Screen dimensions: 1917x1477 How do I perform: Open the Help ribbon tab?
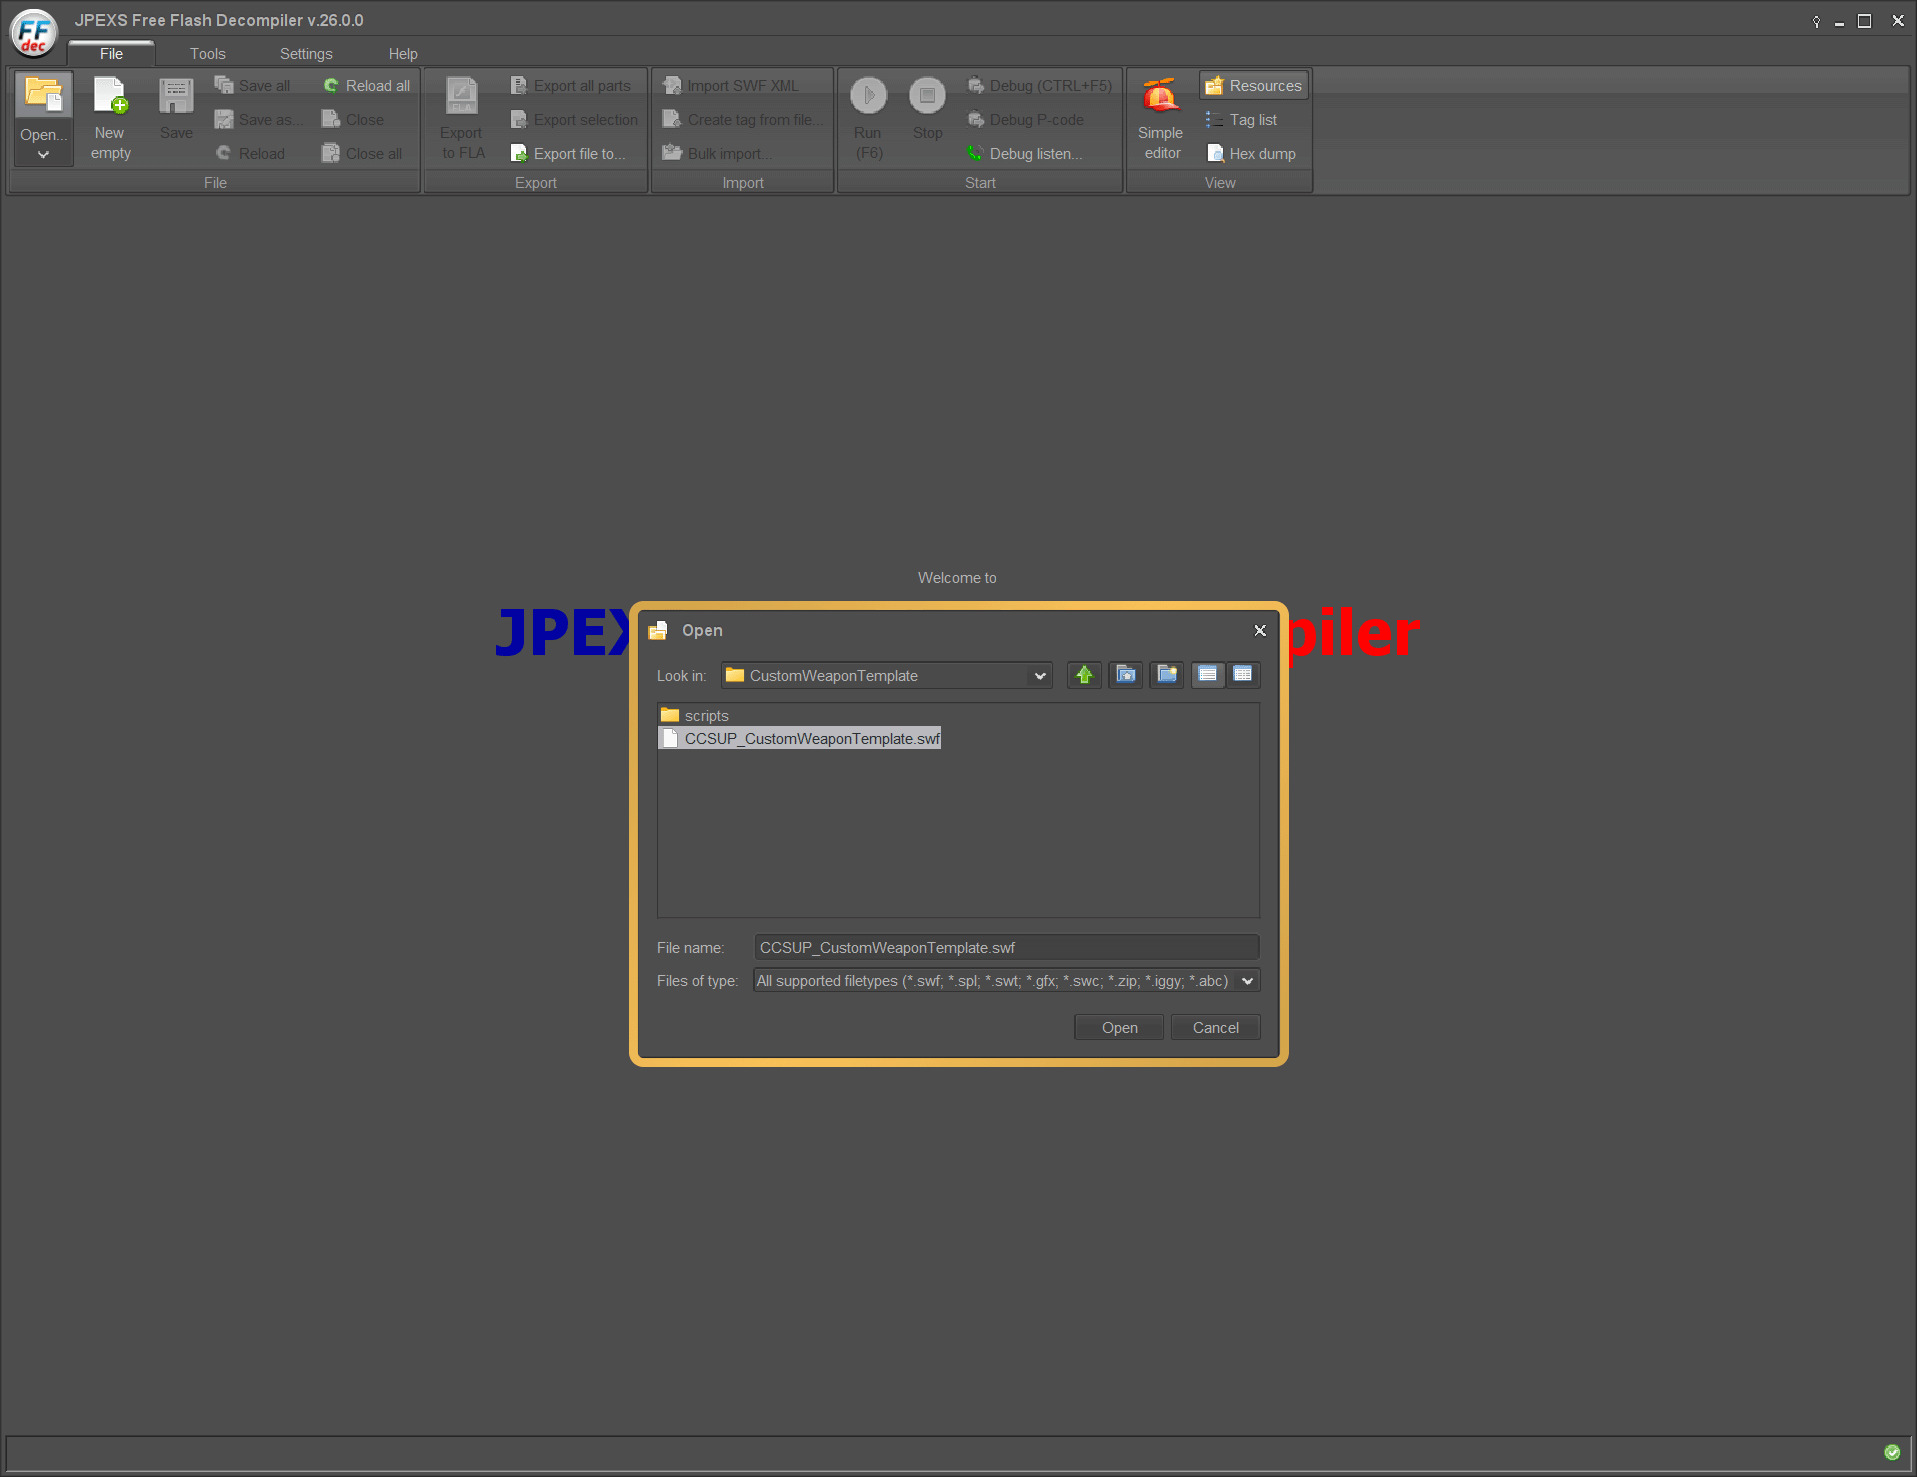coord(403,54)
